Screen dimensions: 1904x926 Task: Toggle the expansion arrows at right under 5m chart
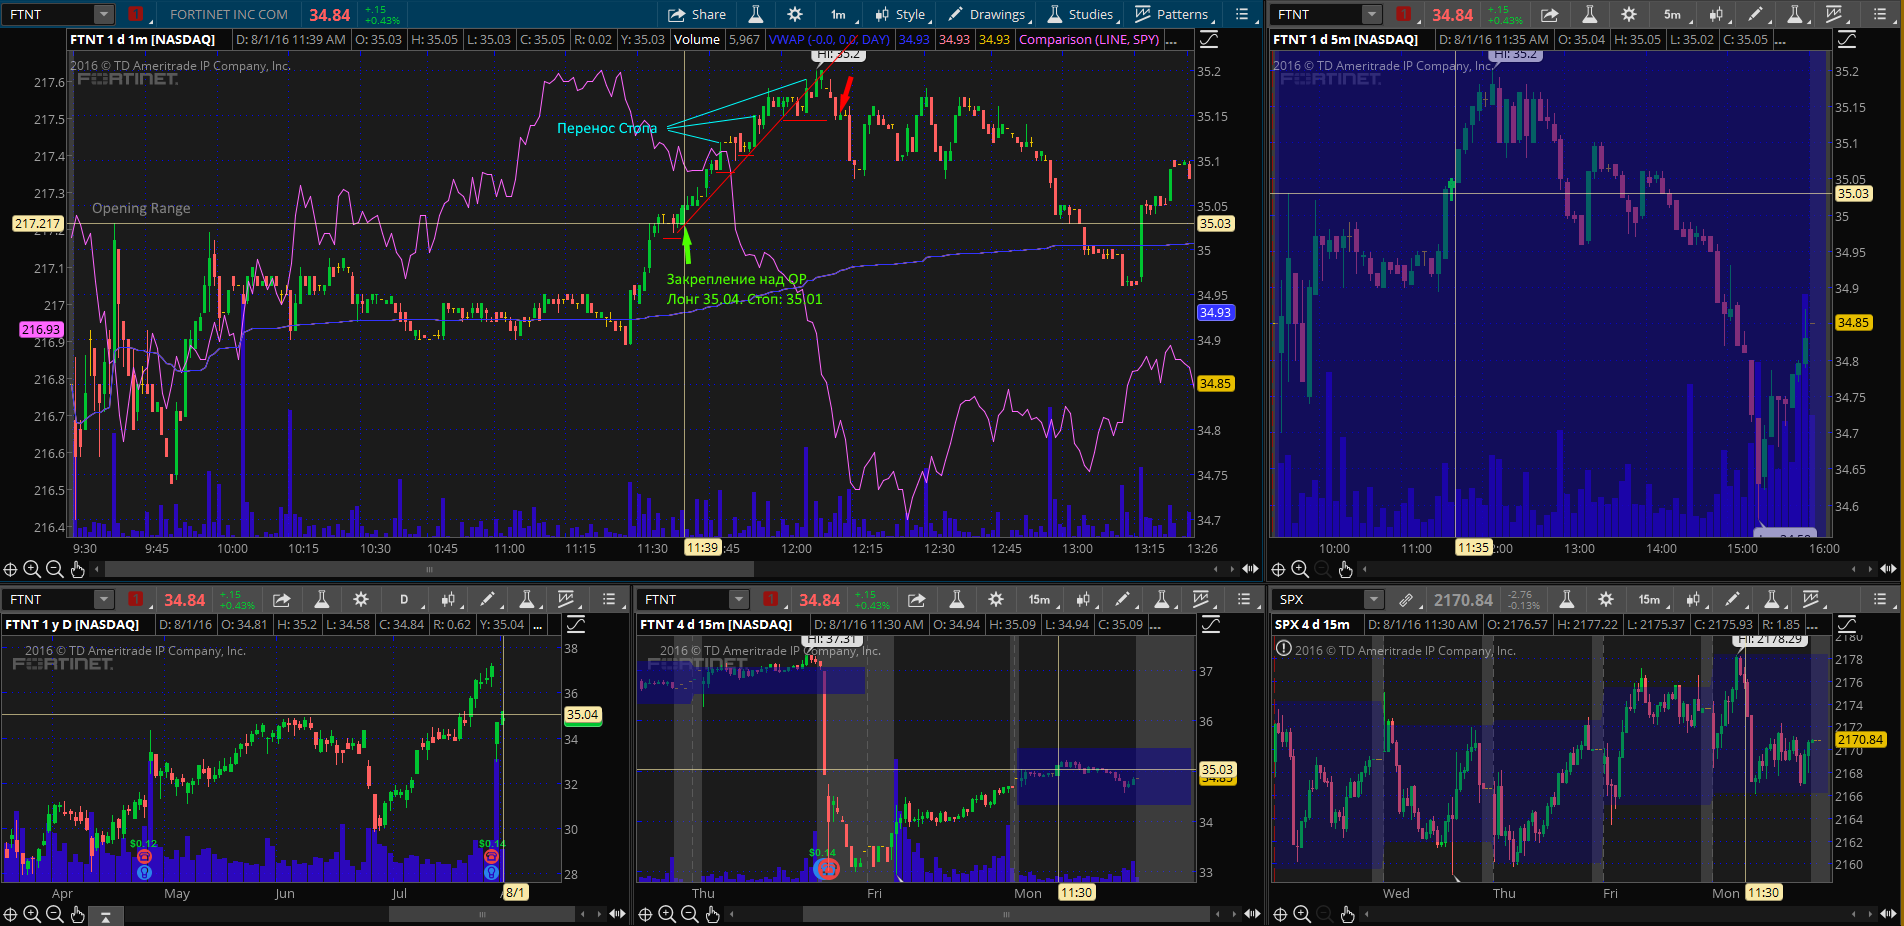[1888, 569]
